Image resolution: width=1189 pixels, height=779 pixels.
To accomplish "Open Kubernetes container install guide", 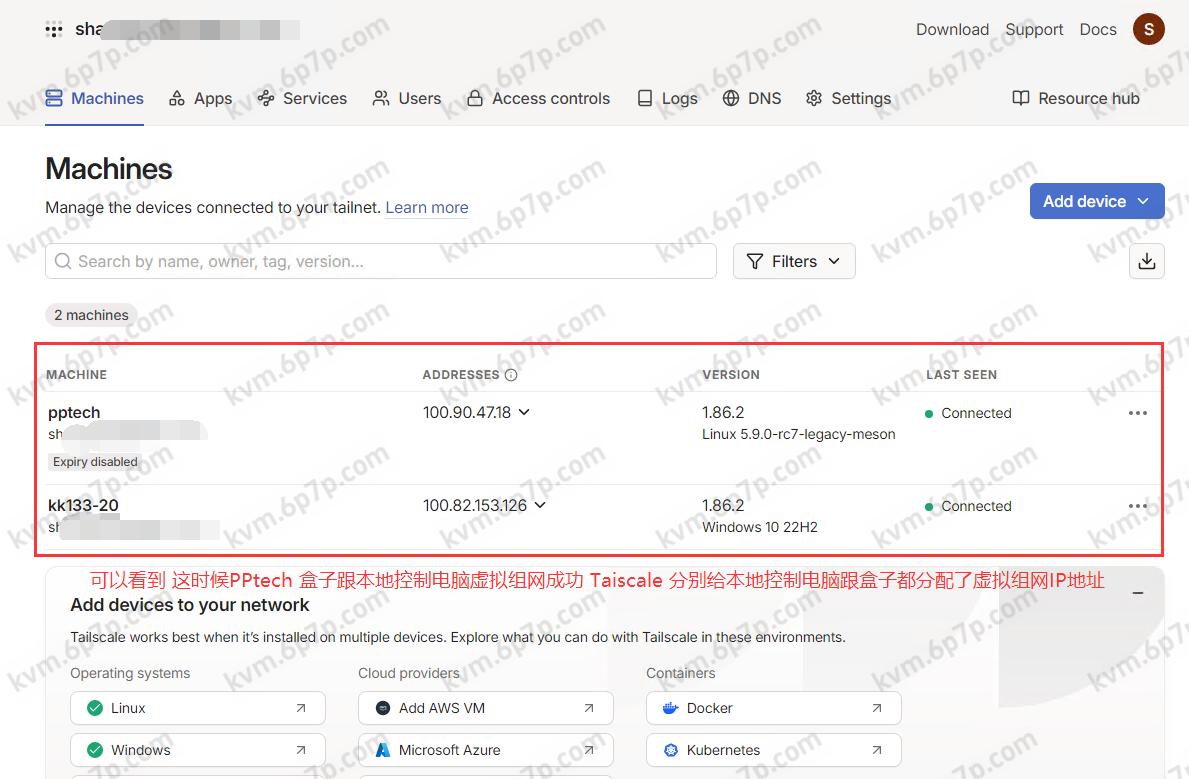I will click(x=773, y=749).
